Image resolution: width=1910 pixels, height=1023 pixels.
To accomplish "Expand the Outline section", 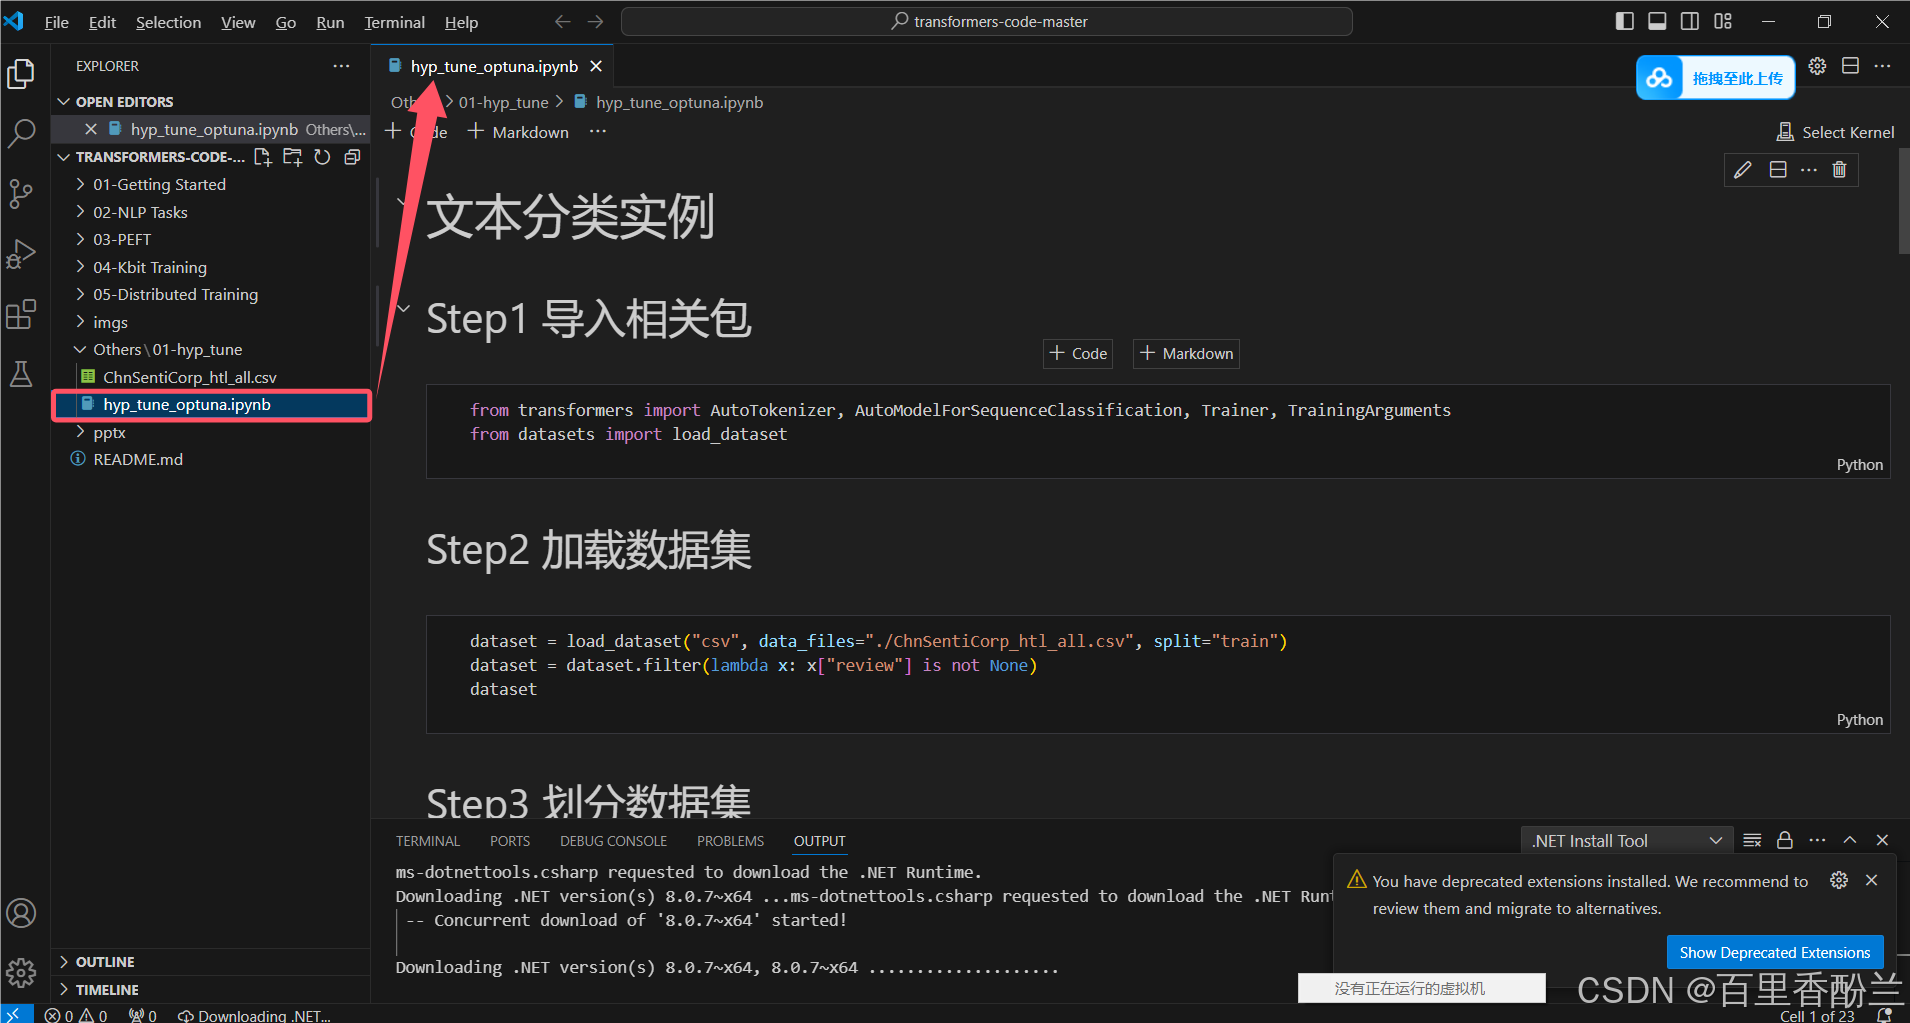I will pos(64,962).
